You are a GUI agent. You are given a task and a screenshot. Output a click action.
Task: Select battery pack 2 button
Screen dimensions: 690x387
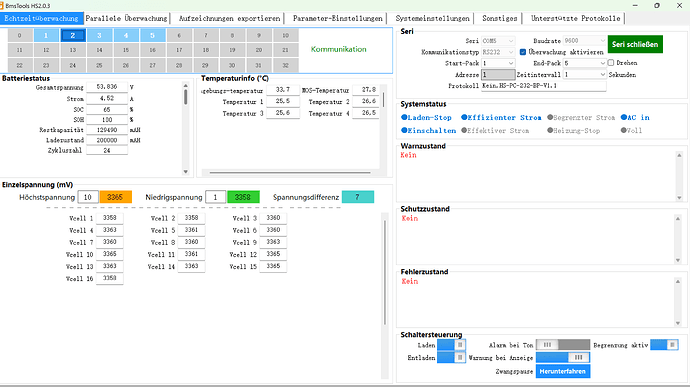click(73, 35)
